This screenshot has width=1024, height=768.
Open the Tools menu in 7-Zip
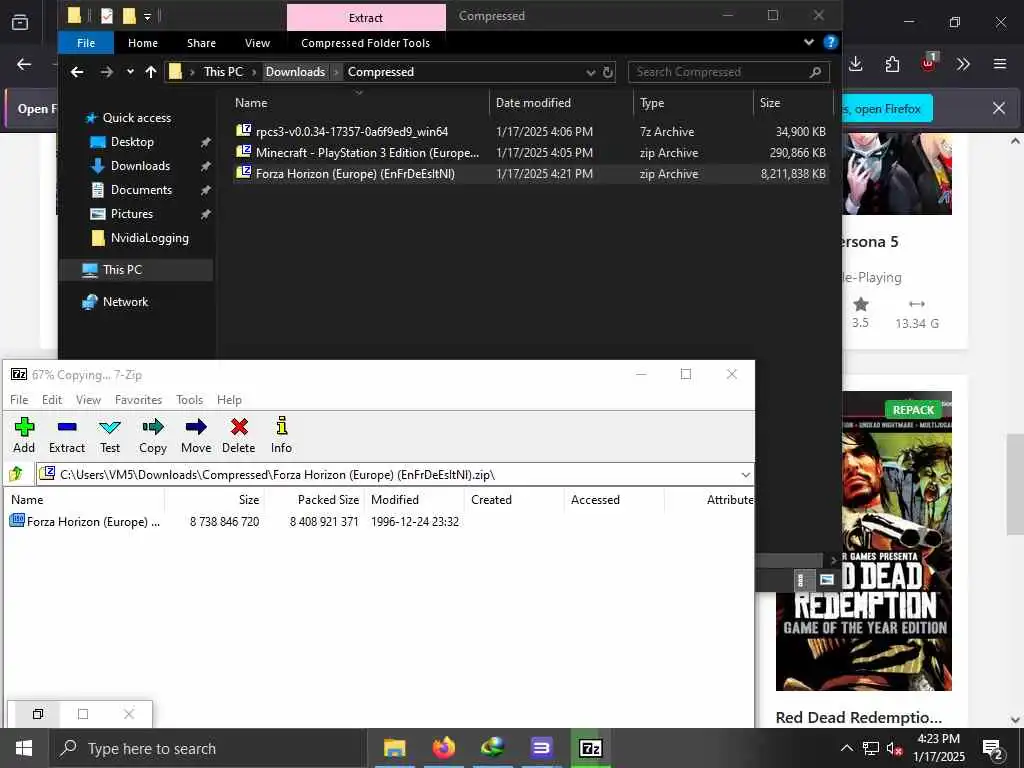pos(189,400)
